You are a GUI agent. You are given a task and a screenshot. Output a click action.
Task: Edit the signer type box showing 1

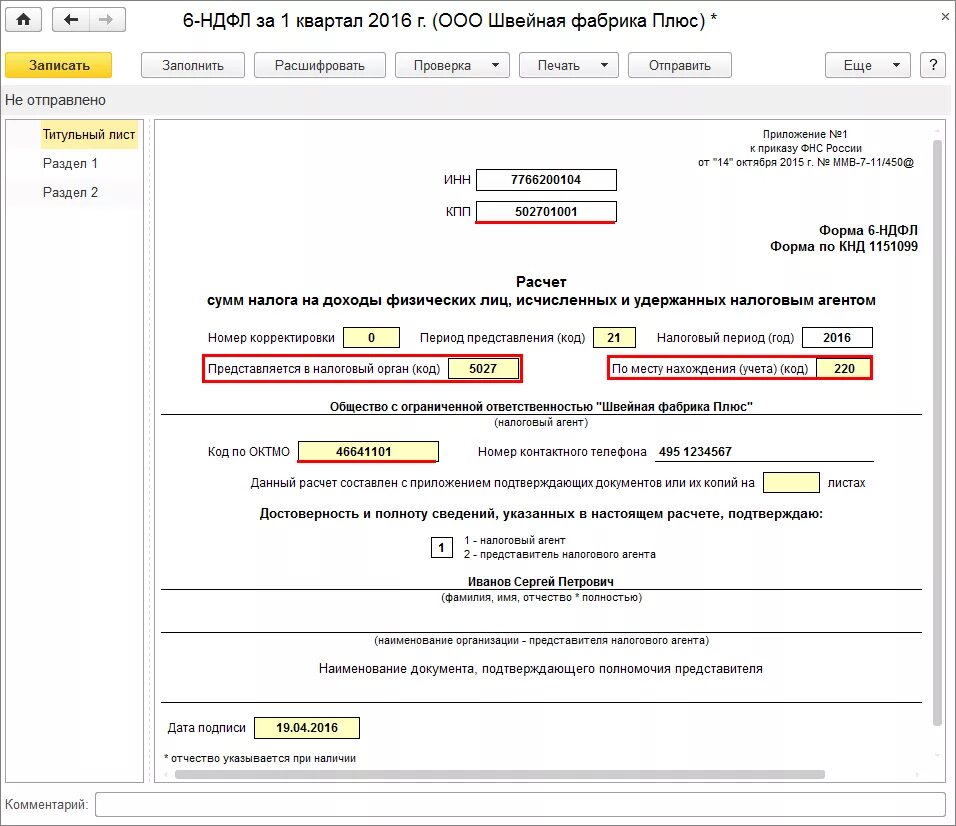point(441,547)
